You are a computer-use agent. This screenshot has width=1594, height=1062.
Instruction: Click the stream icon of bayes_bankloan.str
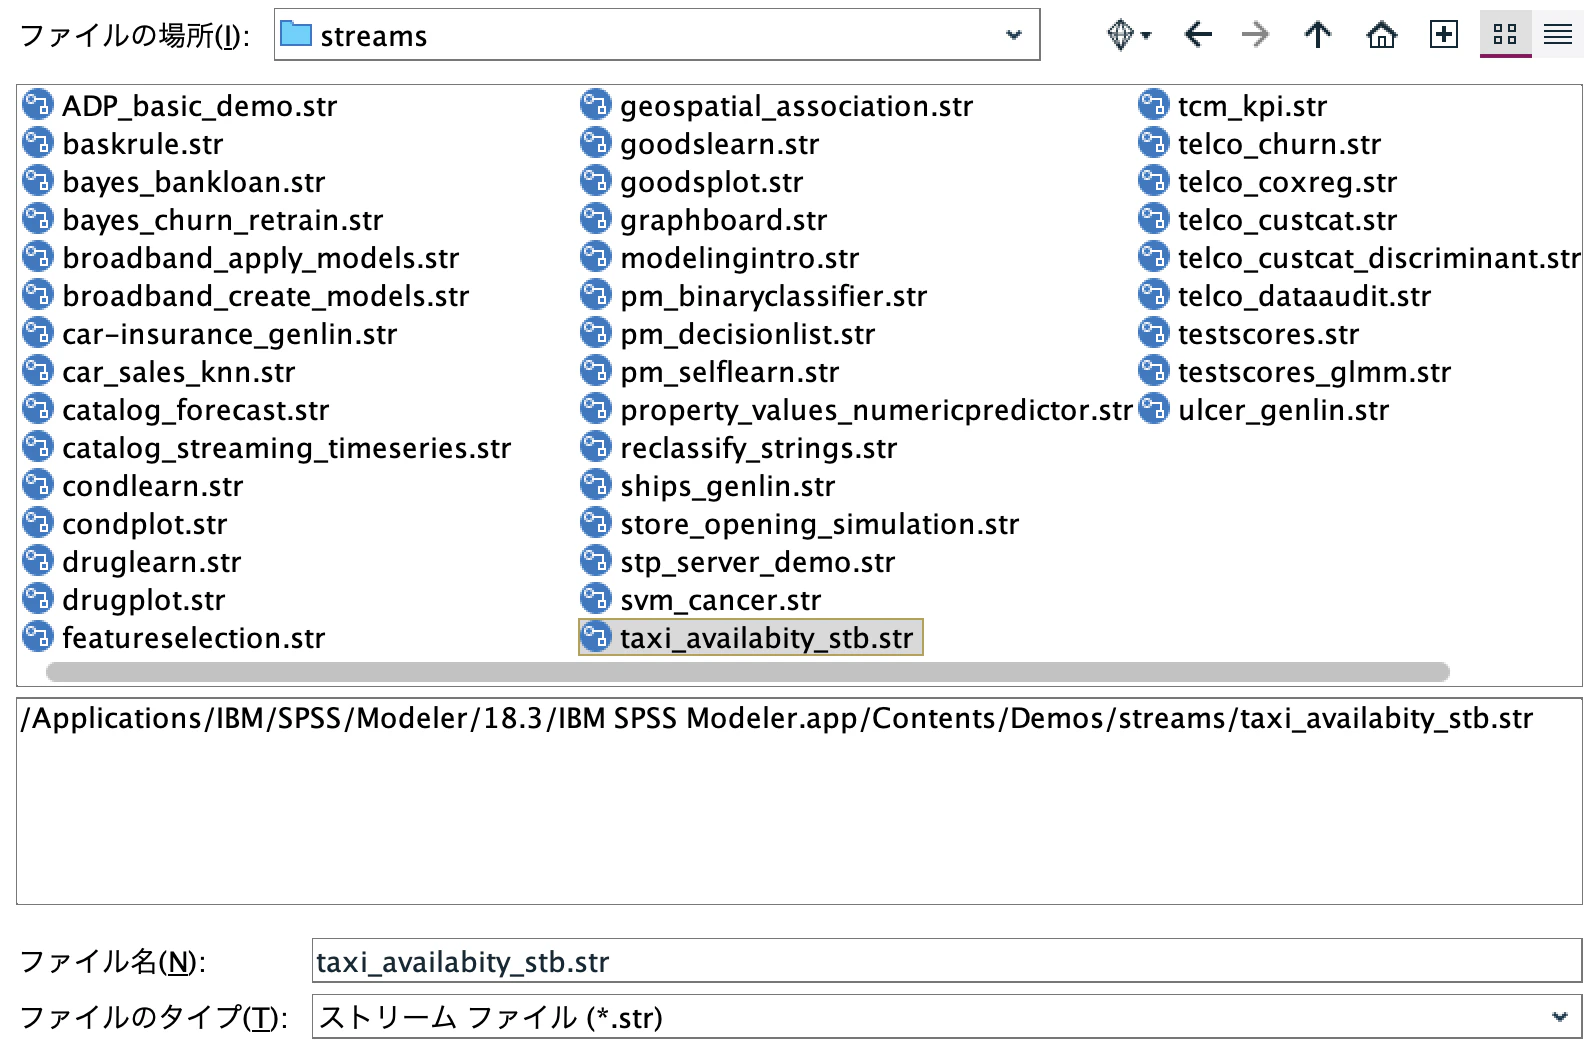point(38,181)
